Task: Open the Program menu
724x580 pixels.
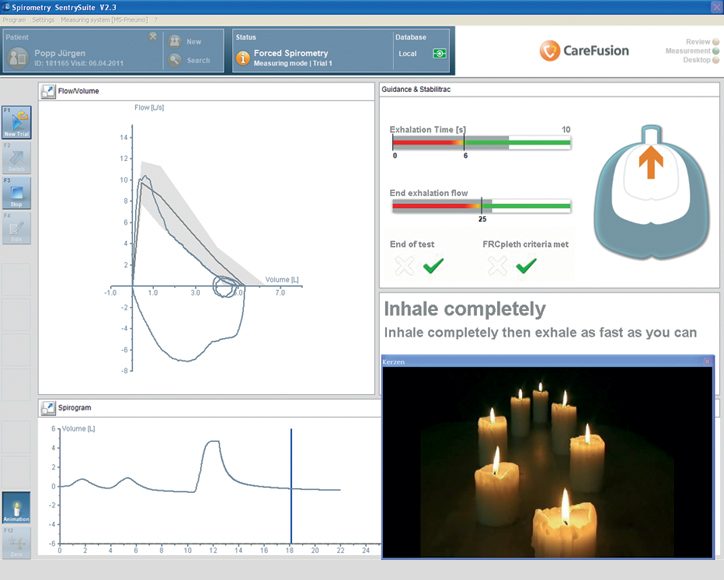Action: click(x=14, y=20)
